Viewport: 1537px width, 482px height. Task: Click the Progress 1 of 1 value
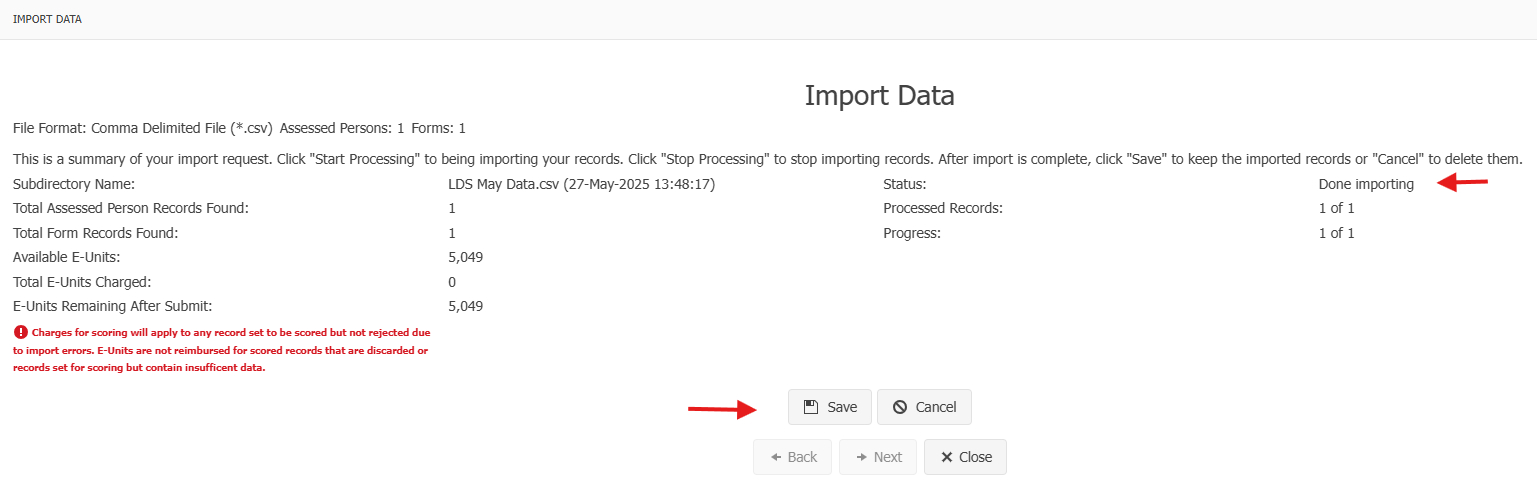[1337, 233]
